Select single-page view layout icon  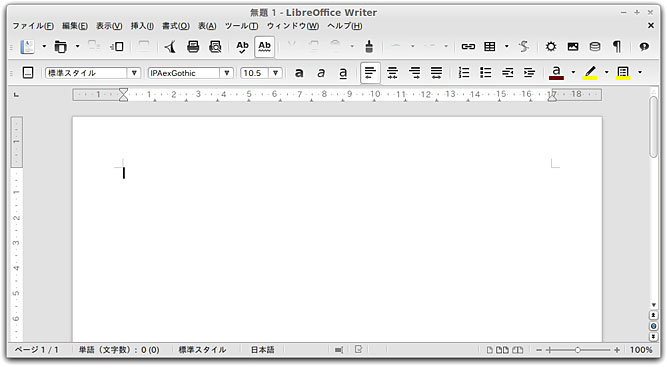point(490,350)
